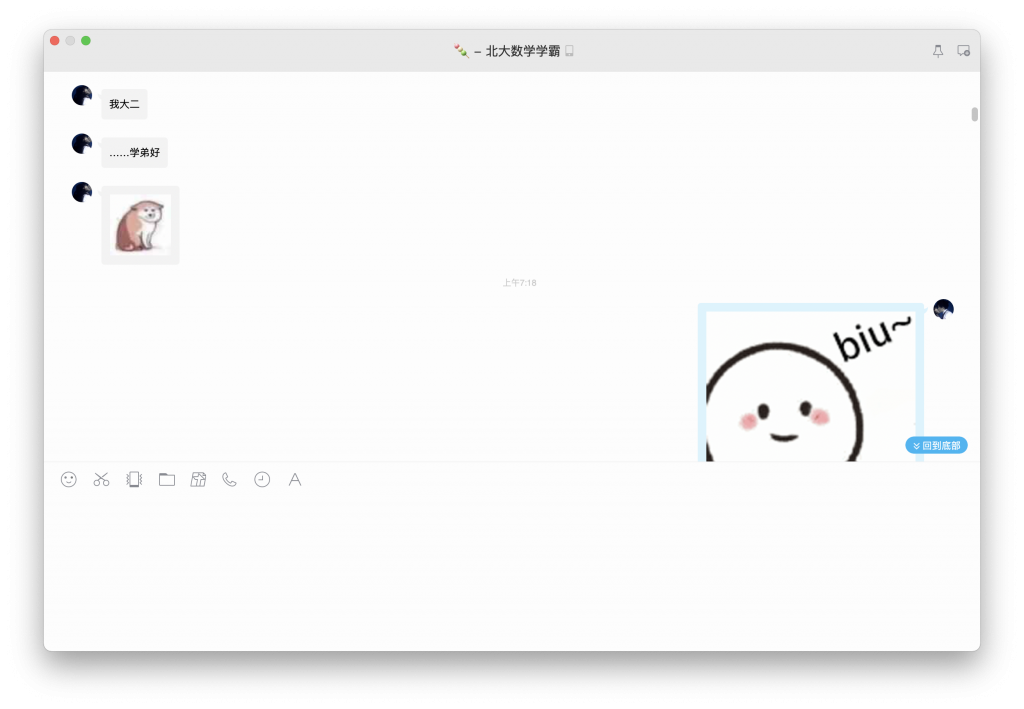Image resolution: width=1024 pixels, height=709 pixels.
Task: Open the cat sticker sent in chat
Action: point(139,225)
